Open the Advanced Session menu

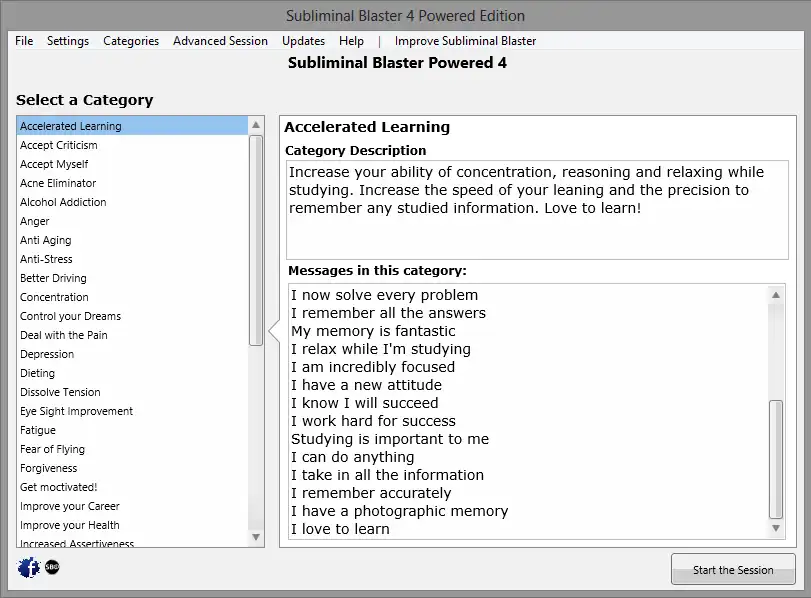(220, 41)
